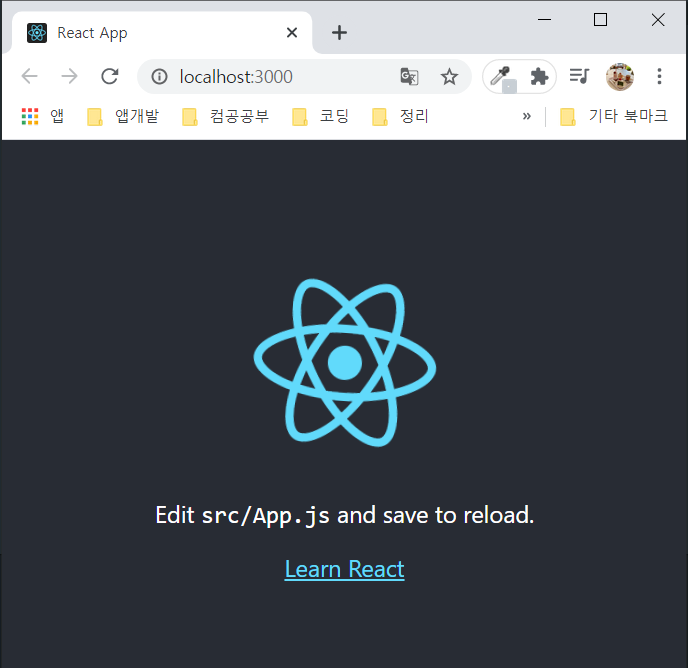Click the spinning React logo

tap(345, 363)
